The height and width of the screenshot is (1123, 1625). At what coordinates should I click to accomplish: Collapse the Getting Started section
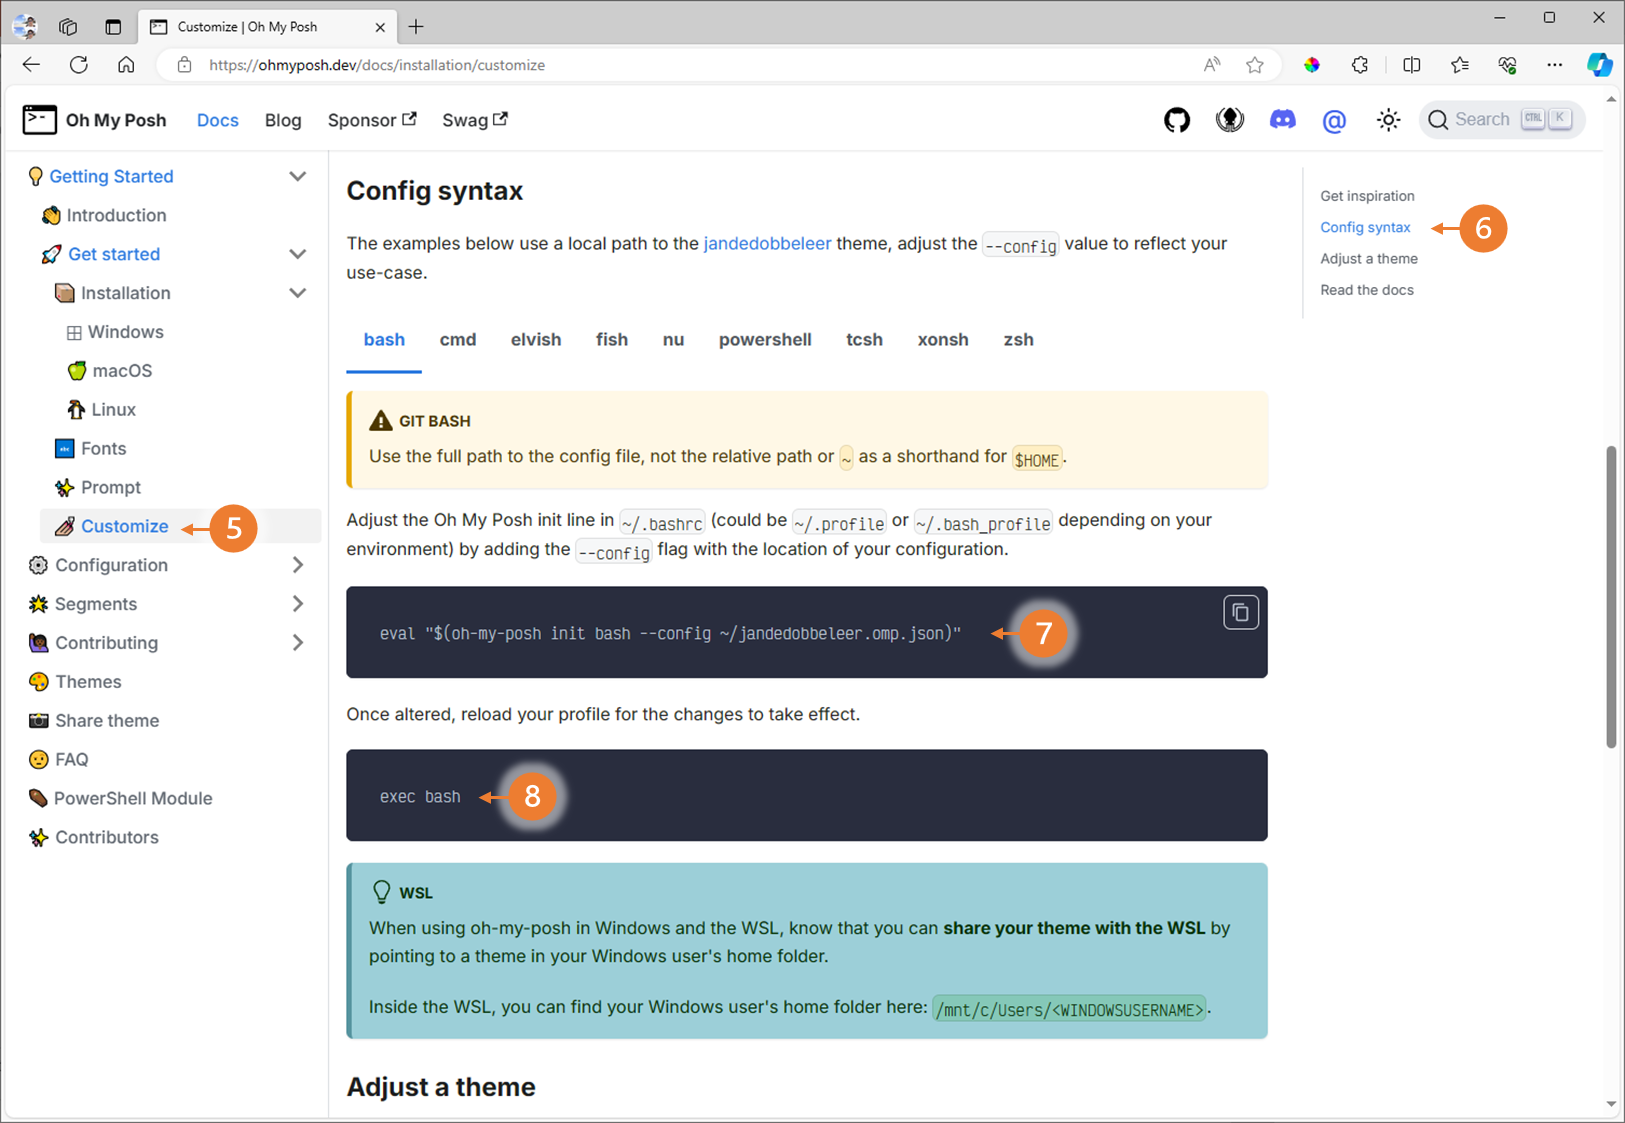point(297,176)
